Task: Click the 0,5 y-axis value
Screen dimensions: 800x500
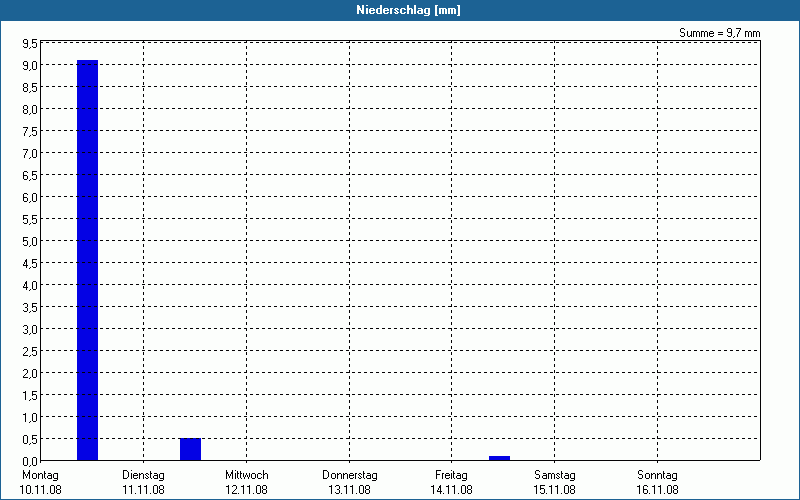Action: pos(30,439)
